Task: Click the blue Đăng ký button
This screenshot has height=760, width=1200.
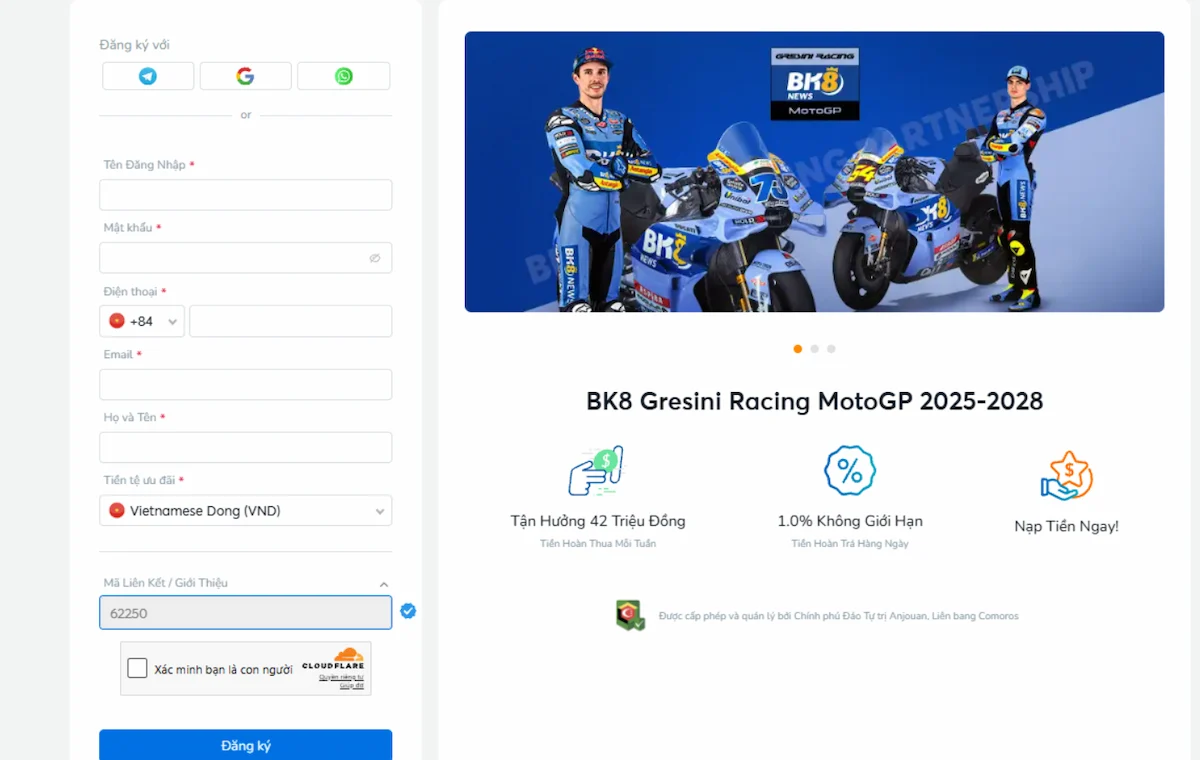Action: (245, 745)
